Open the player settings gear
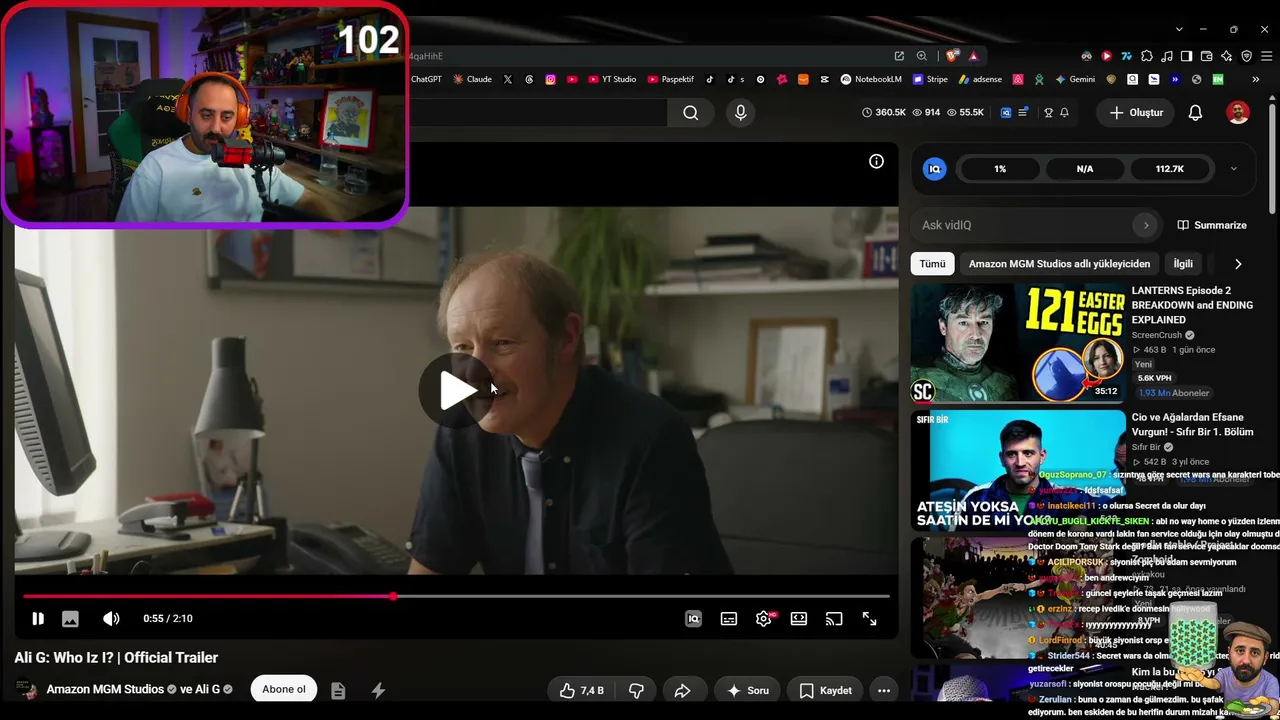The image size is (1280, 720). coord(764,619)
